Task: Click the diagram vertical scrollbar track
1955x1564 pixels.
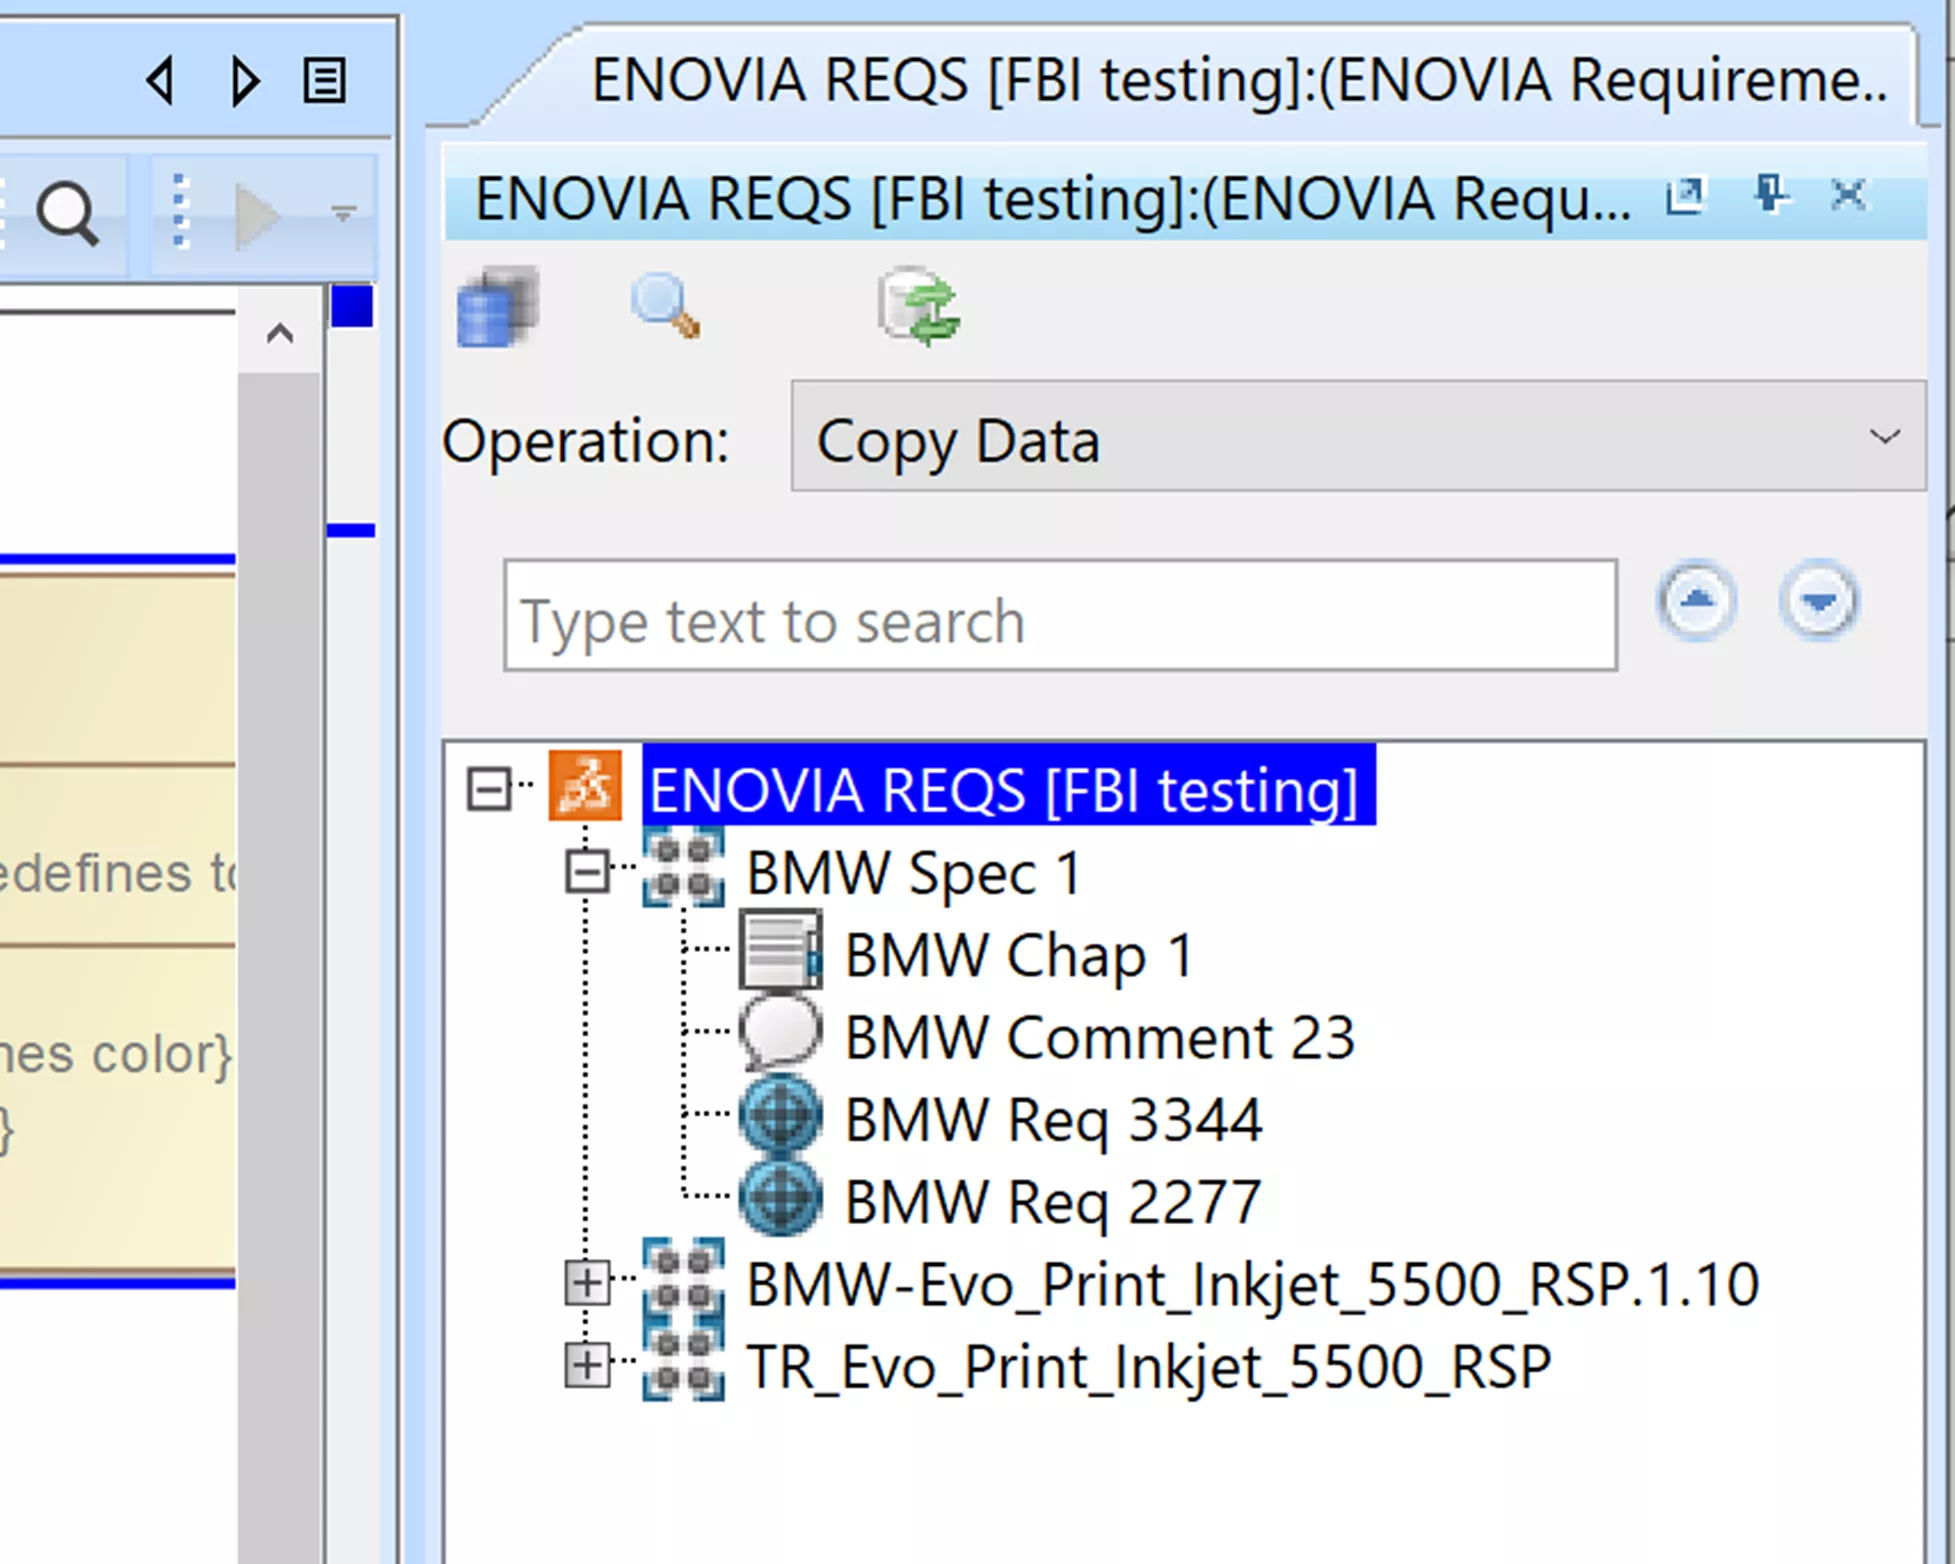Action: 280,968
